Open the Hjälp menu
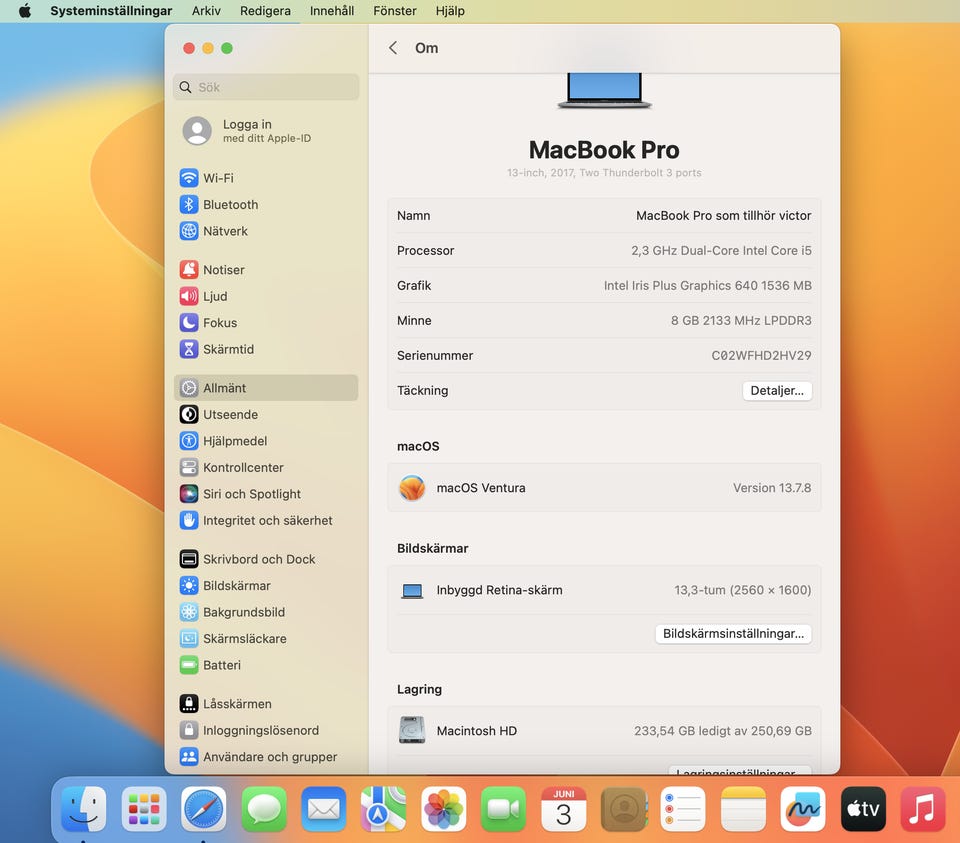This screenshot has height=843, width=960. (450, 11)
